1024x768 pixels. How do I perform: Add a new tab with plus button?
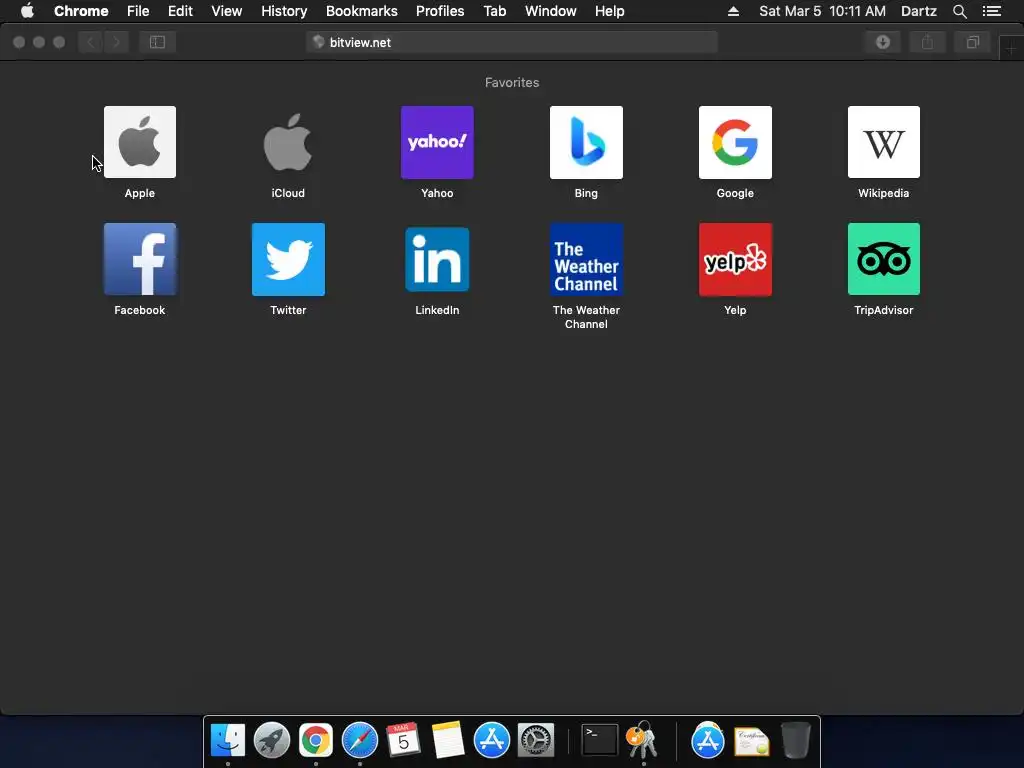1011,49
